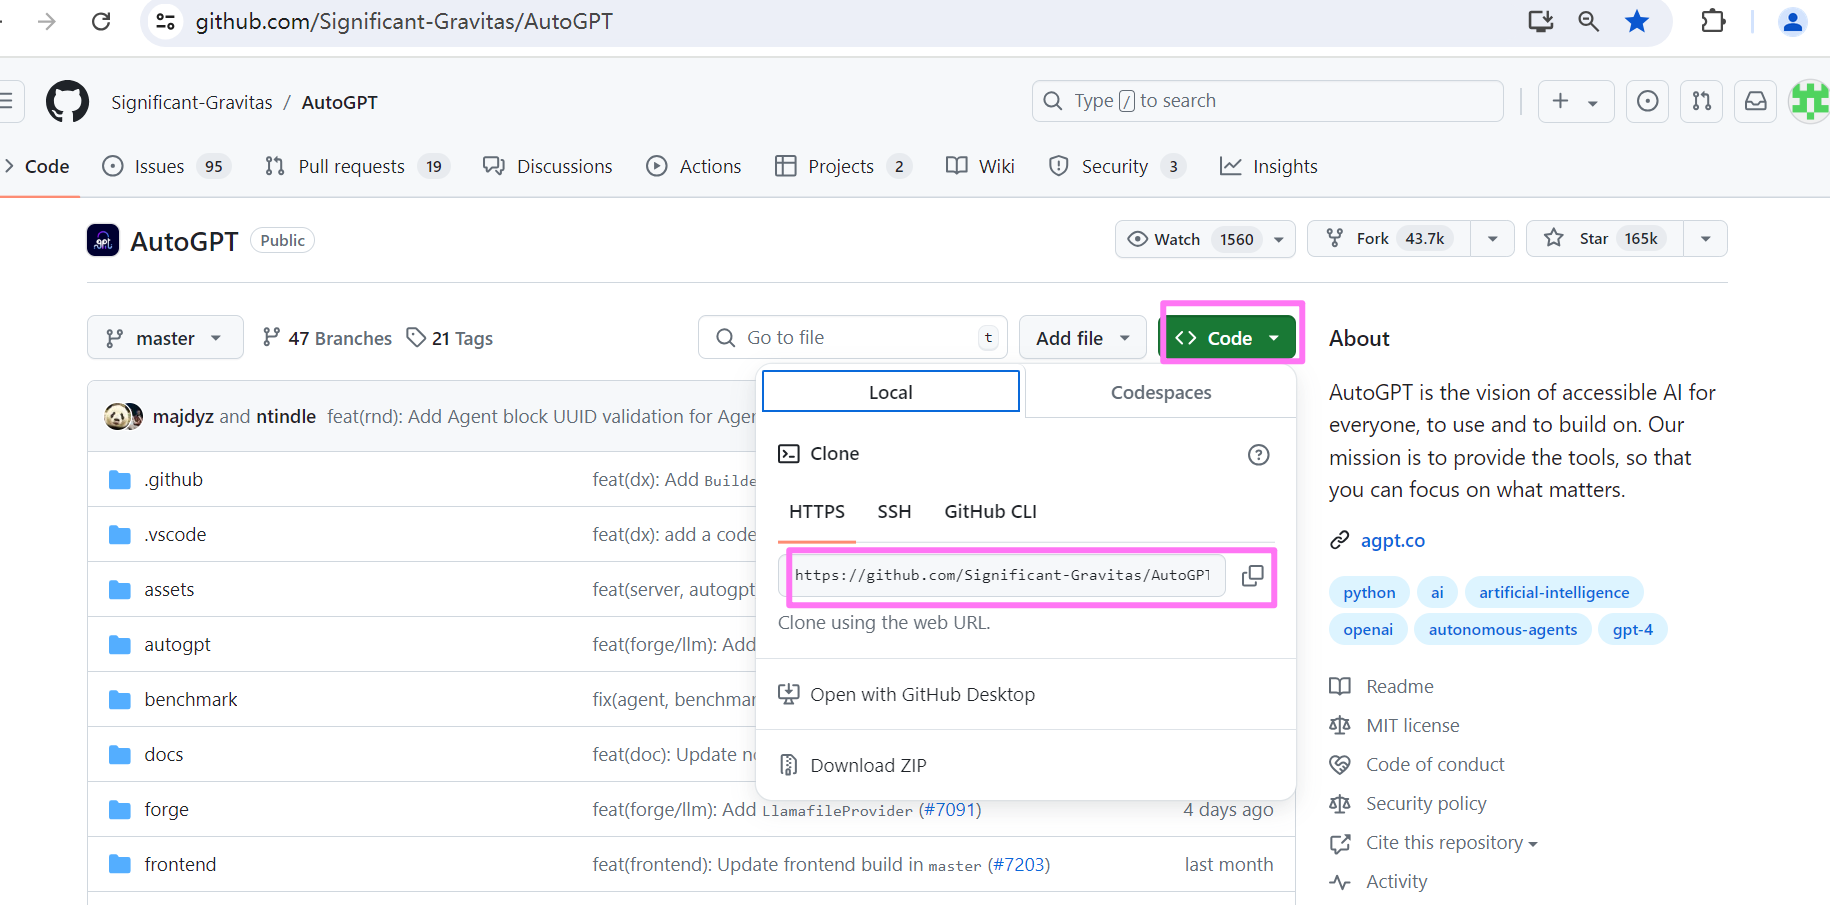Image resolution: width=1830 pixels, height=905 pixels.
Task: Select the SSH clone protocol
Action: (894, 512)
